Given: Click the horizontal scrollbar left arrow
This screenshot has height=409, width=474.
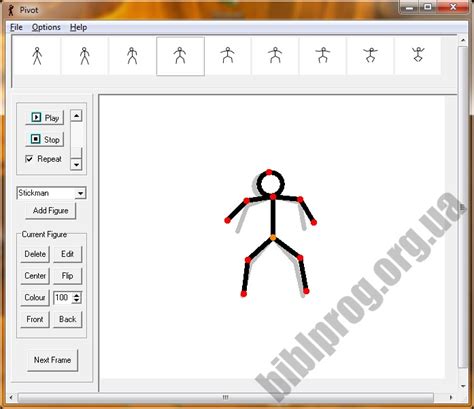Looking at the screenshot, I should click(11, 397).
